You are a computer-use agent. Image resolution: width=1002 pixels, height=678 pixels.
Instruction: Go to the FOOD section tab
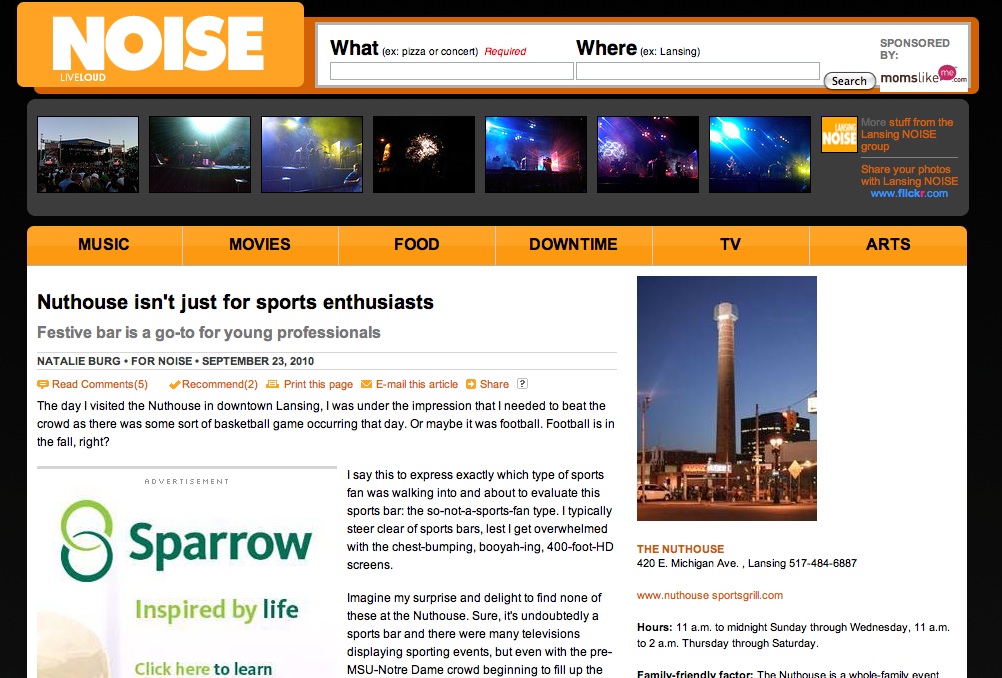point(417,244)
